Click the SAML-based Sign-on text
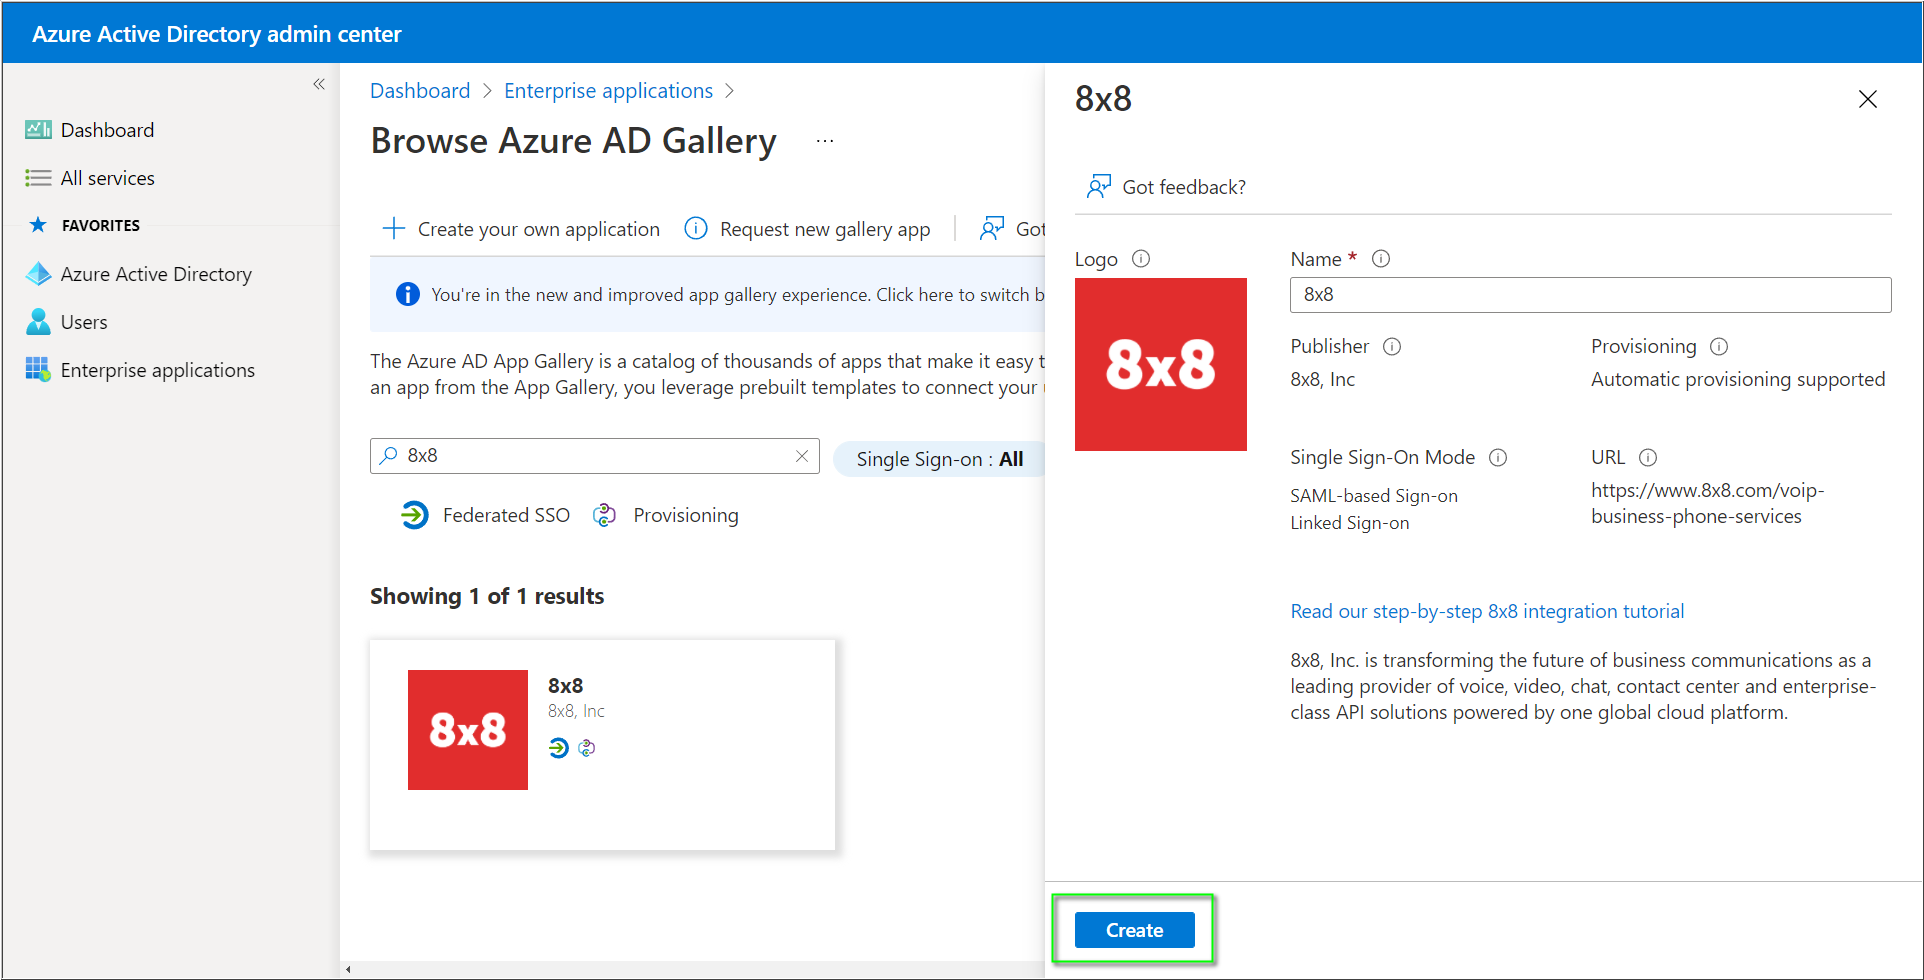The image size is (1924, 980). point(1373,496)
